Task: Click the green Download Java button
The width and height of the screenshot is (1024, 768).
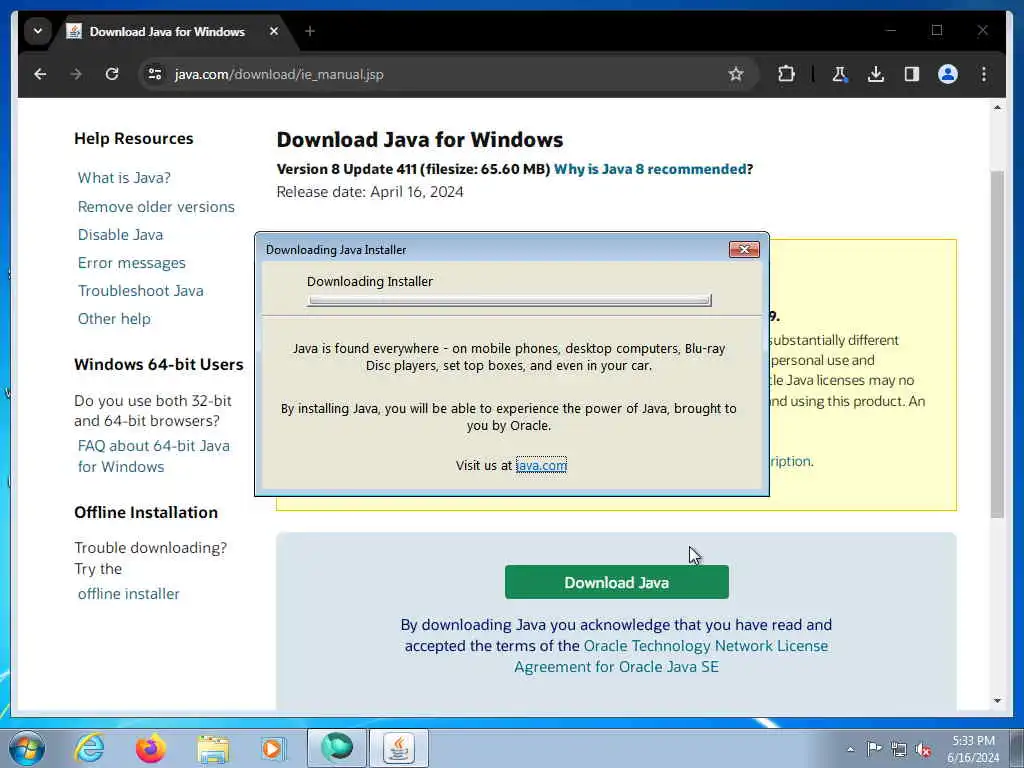Action: (616, 583)
